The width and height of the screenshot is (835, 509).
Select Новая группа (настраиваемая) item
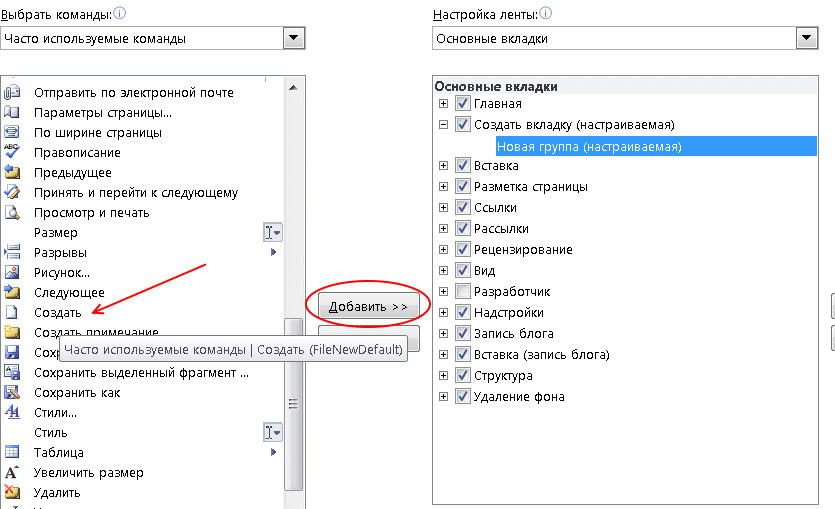pos(589,146)
